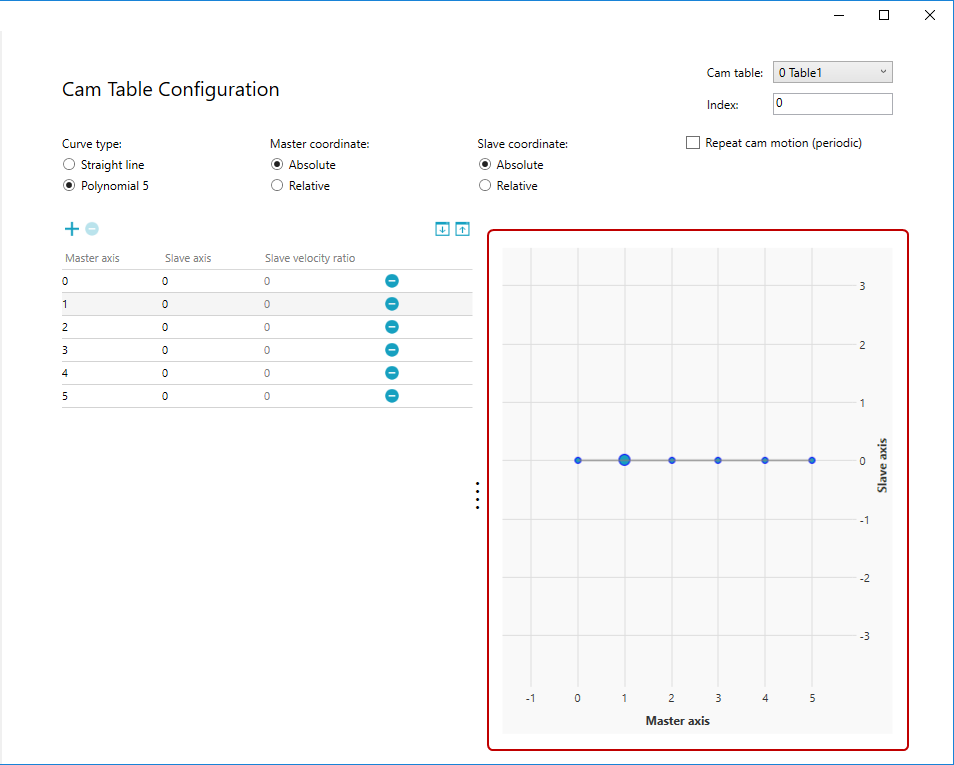Remove the last row with master axis 5
Viewport: 954px width, 765px height.
pyautogui.click(x=392, y=396)
